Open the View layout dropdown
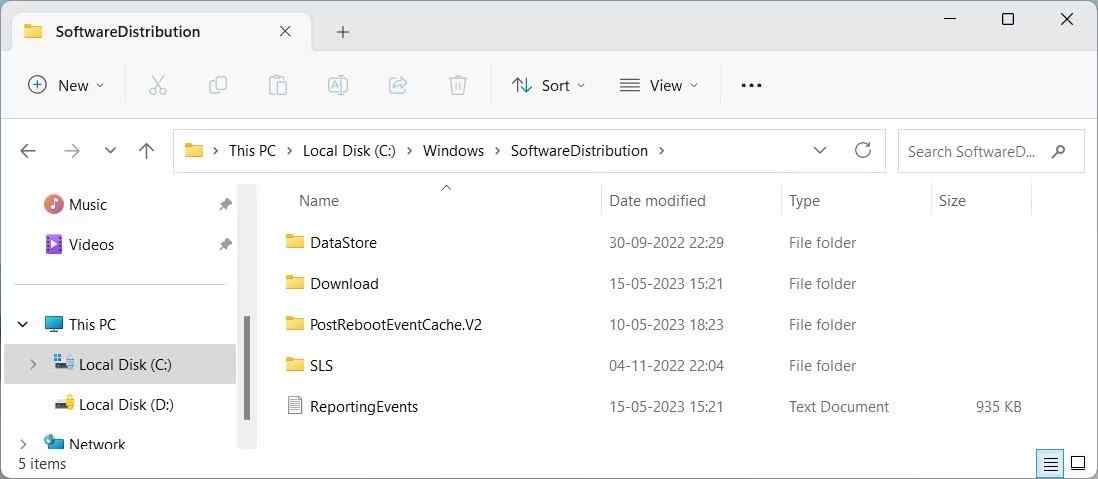The image size is (1098, 479). 659,85
